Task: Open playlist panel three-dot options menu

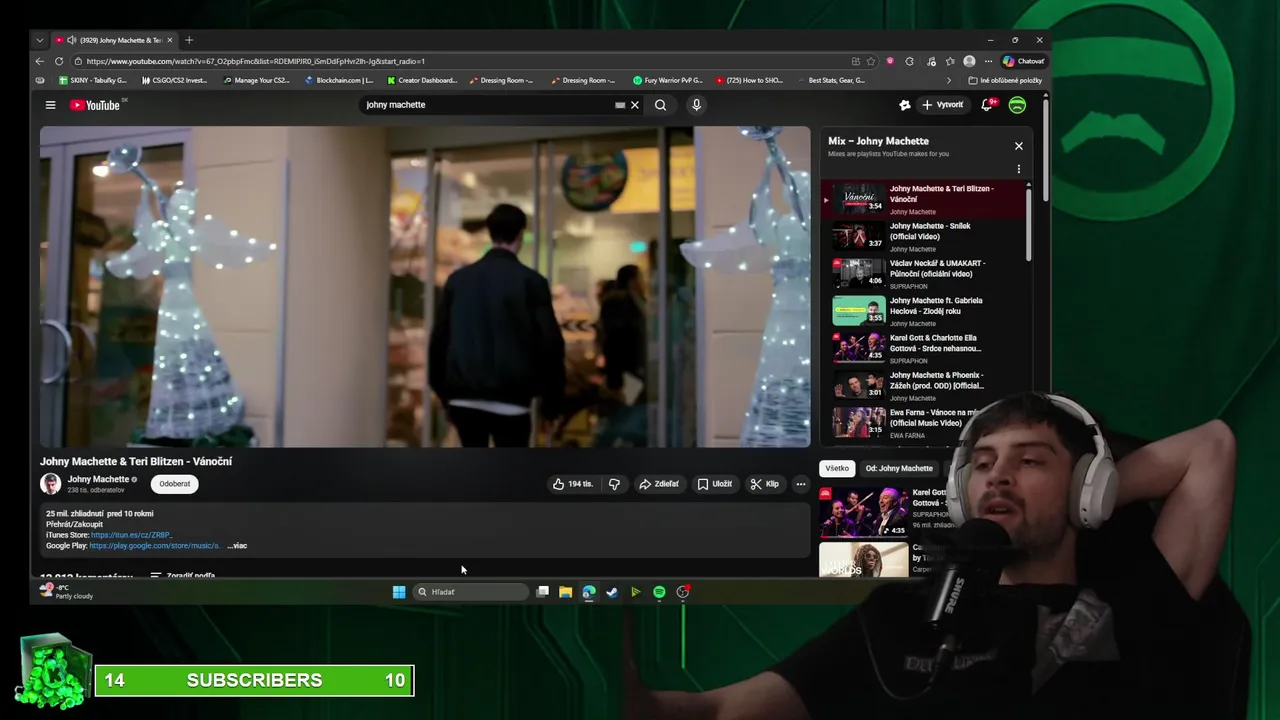Action: tap(1018, 170)
